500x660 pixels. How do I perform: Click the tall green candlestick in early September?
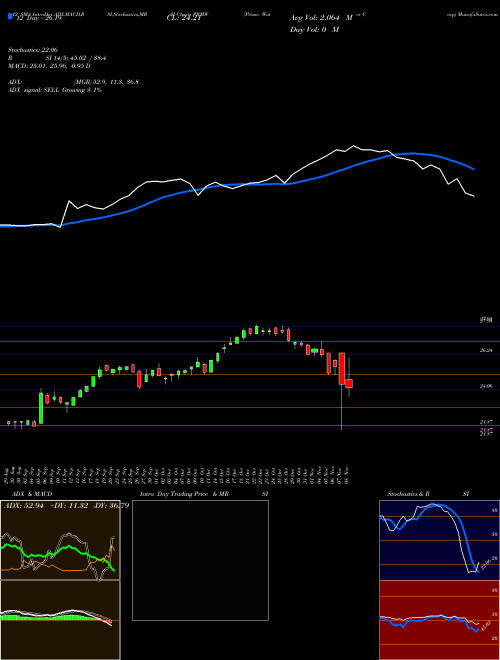click(x=41, y=407)
